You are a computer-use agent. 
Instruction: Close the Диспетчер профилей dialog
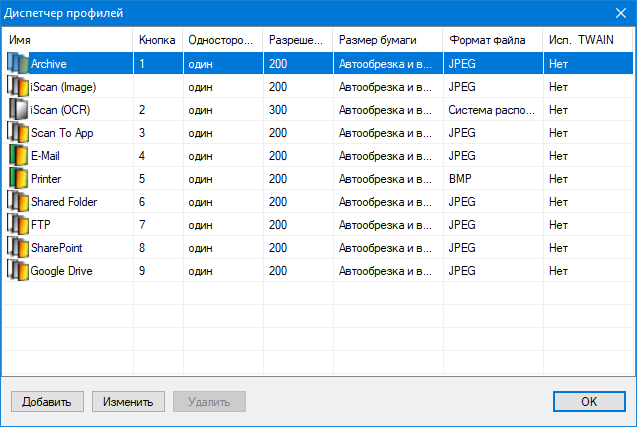tap(620, 12)
